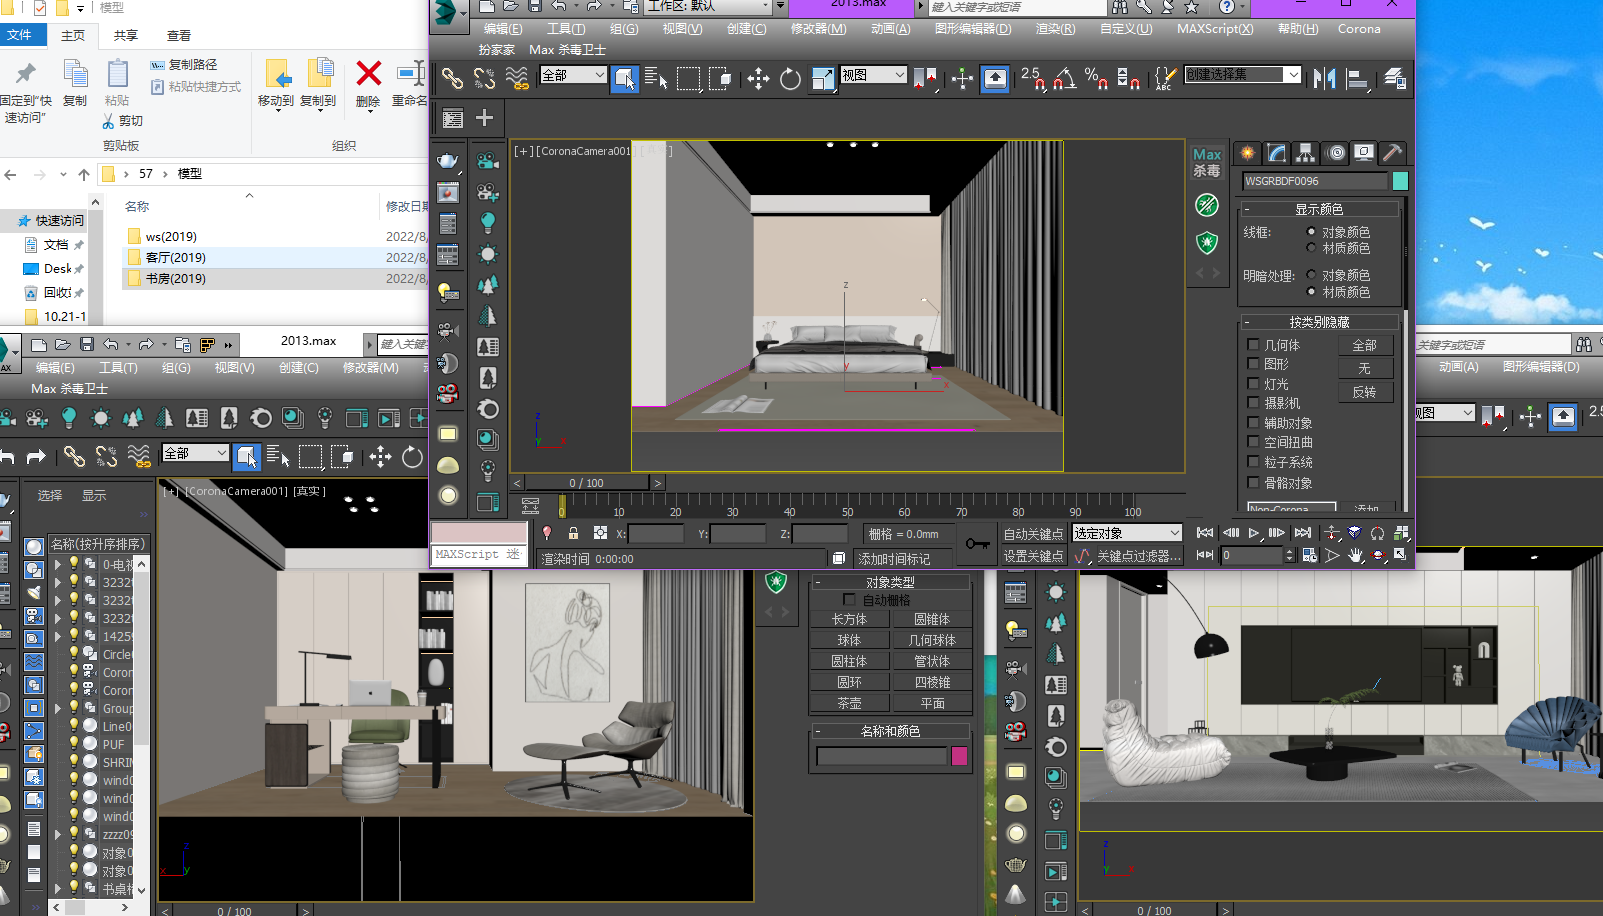Click Bind to Space Warp icon in front window
The height and width of the screenshot is (916, 1603).
[517, 78]
